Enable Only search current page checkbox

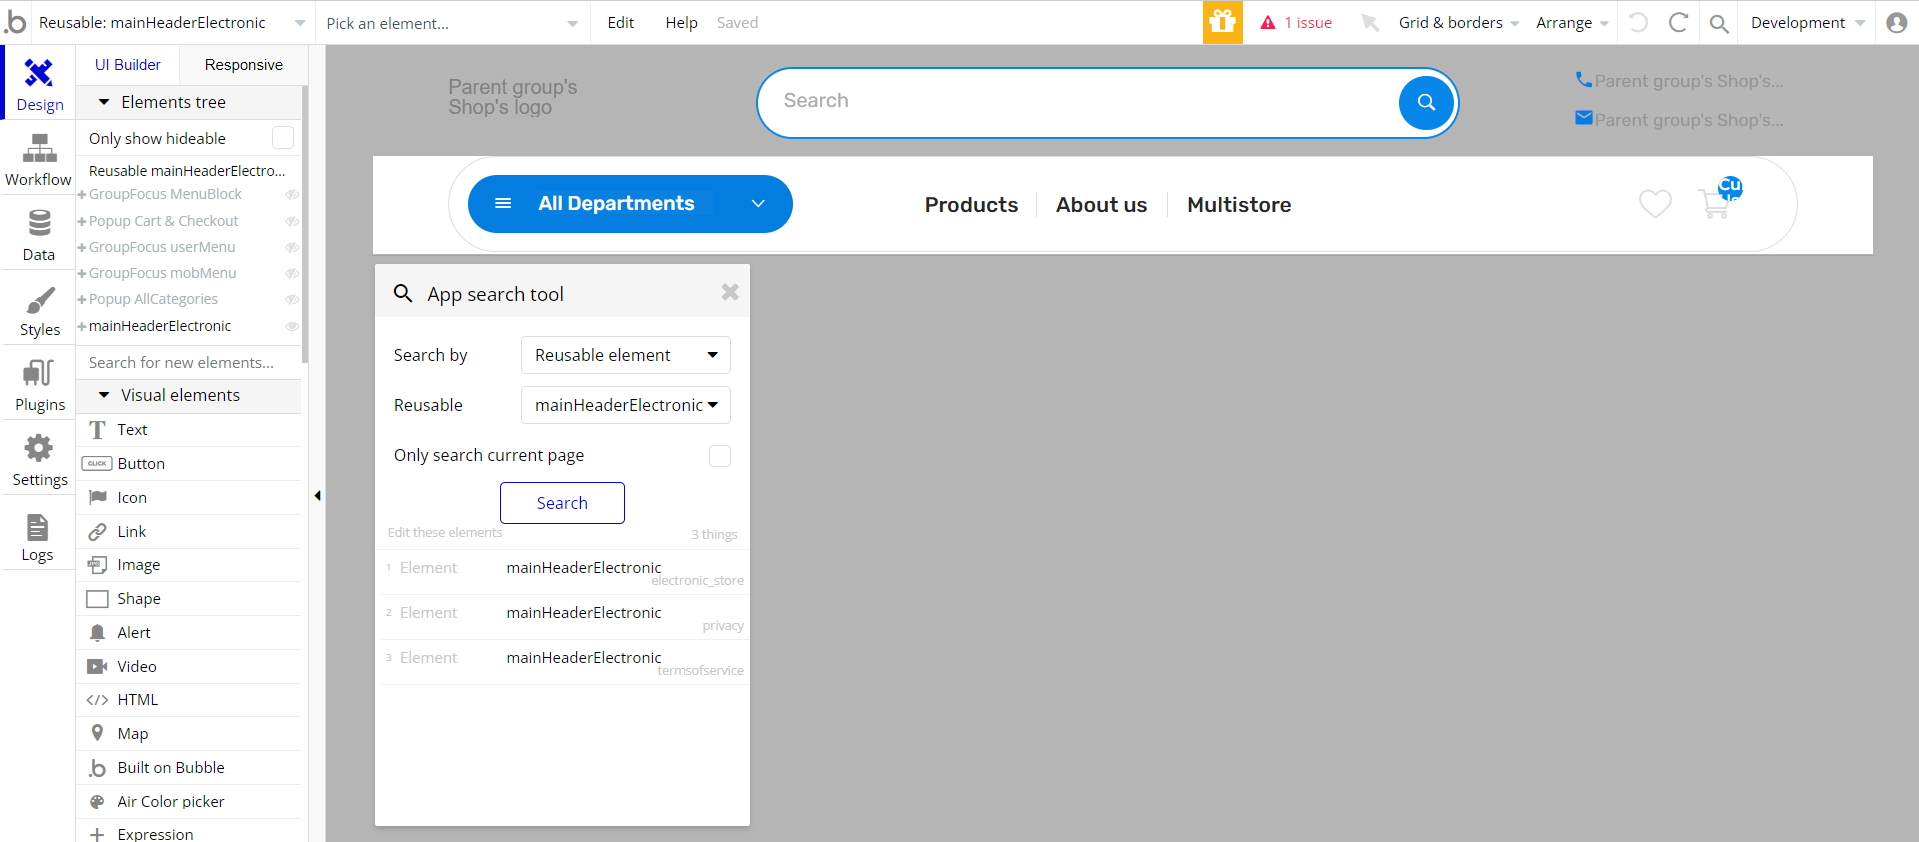[x=719, y=456]
